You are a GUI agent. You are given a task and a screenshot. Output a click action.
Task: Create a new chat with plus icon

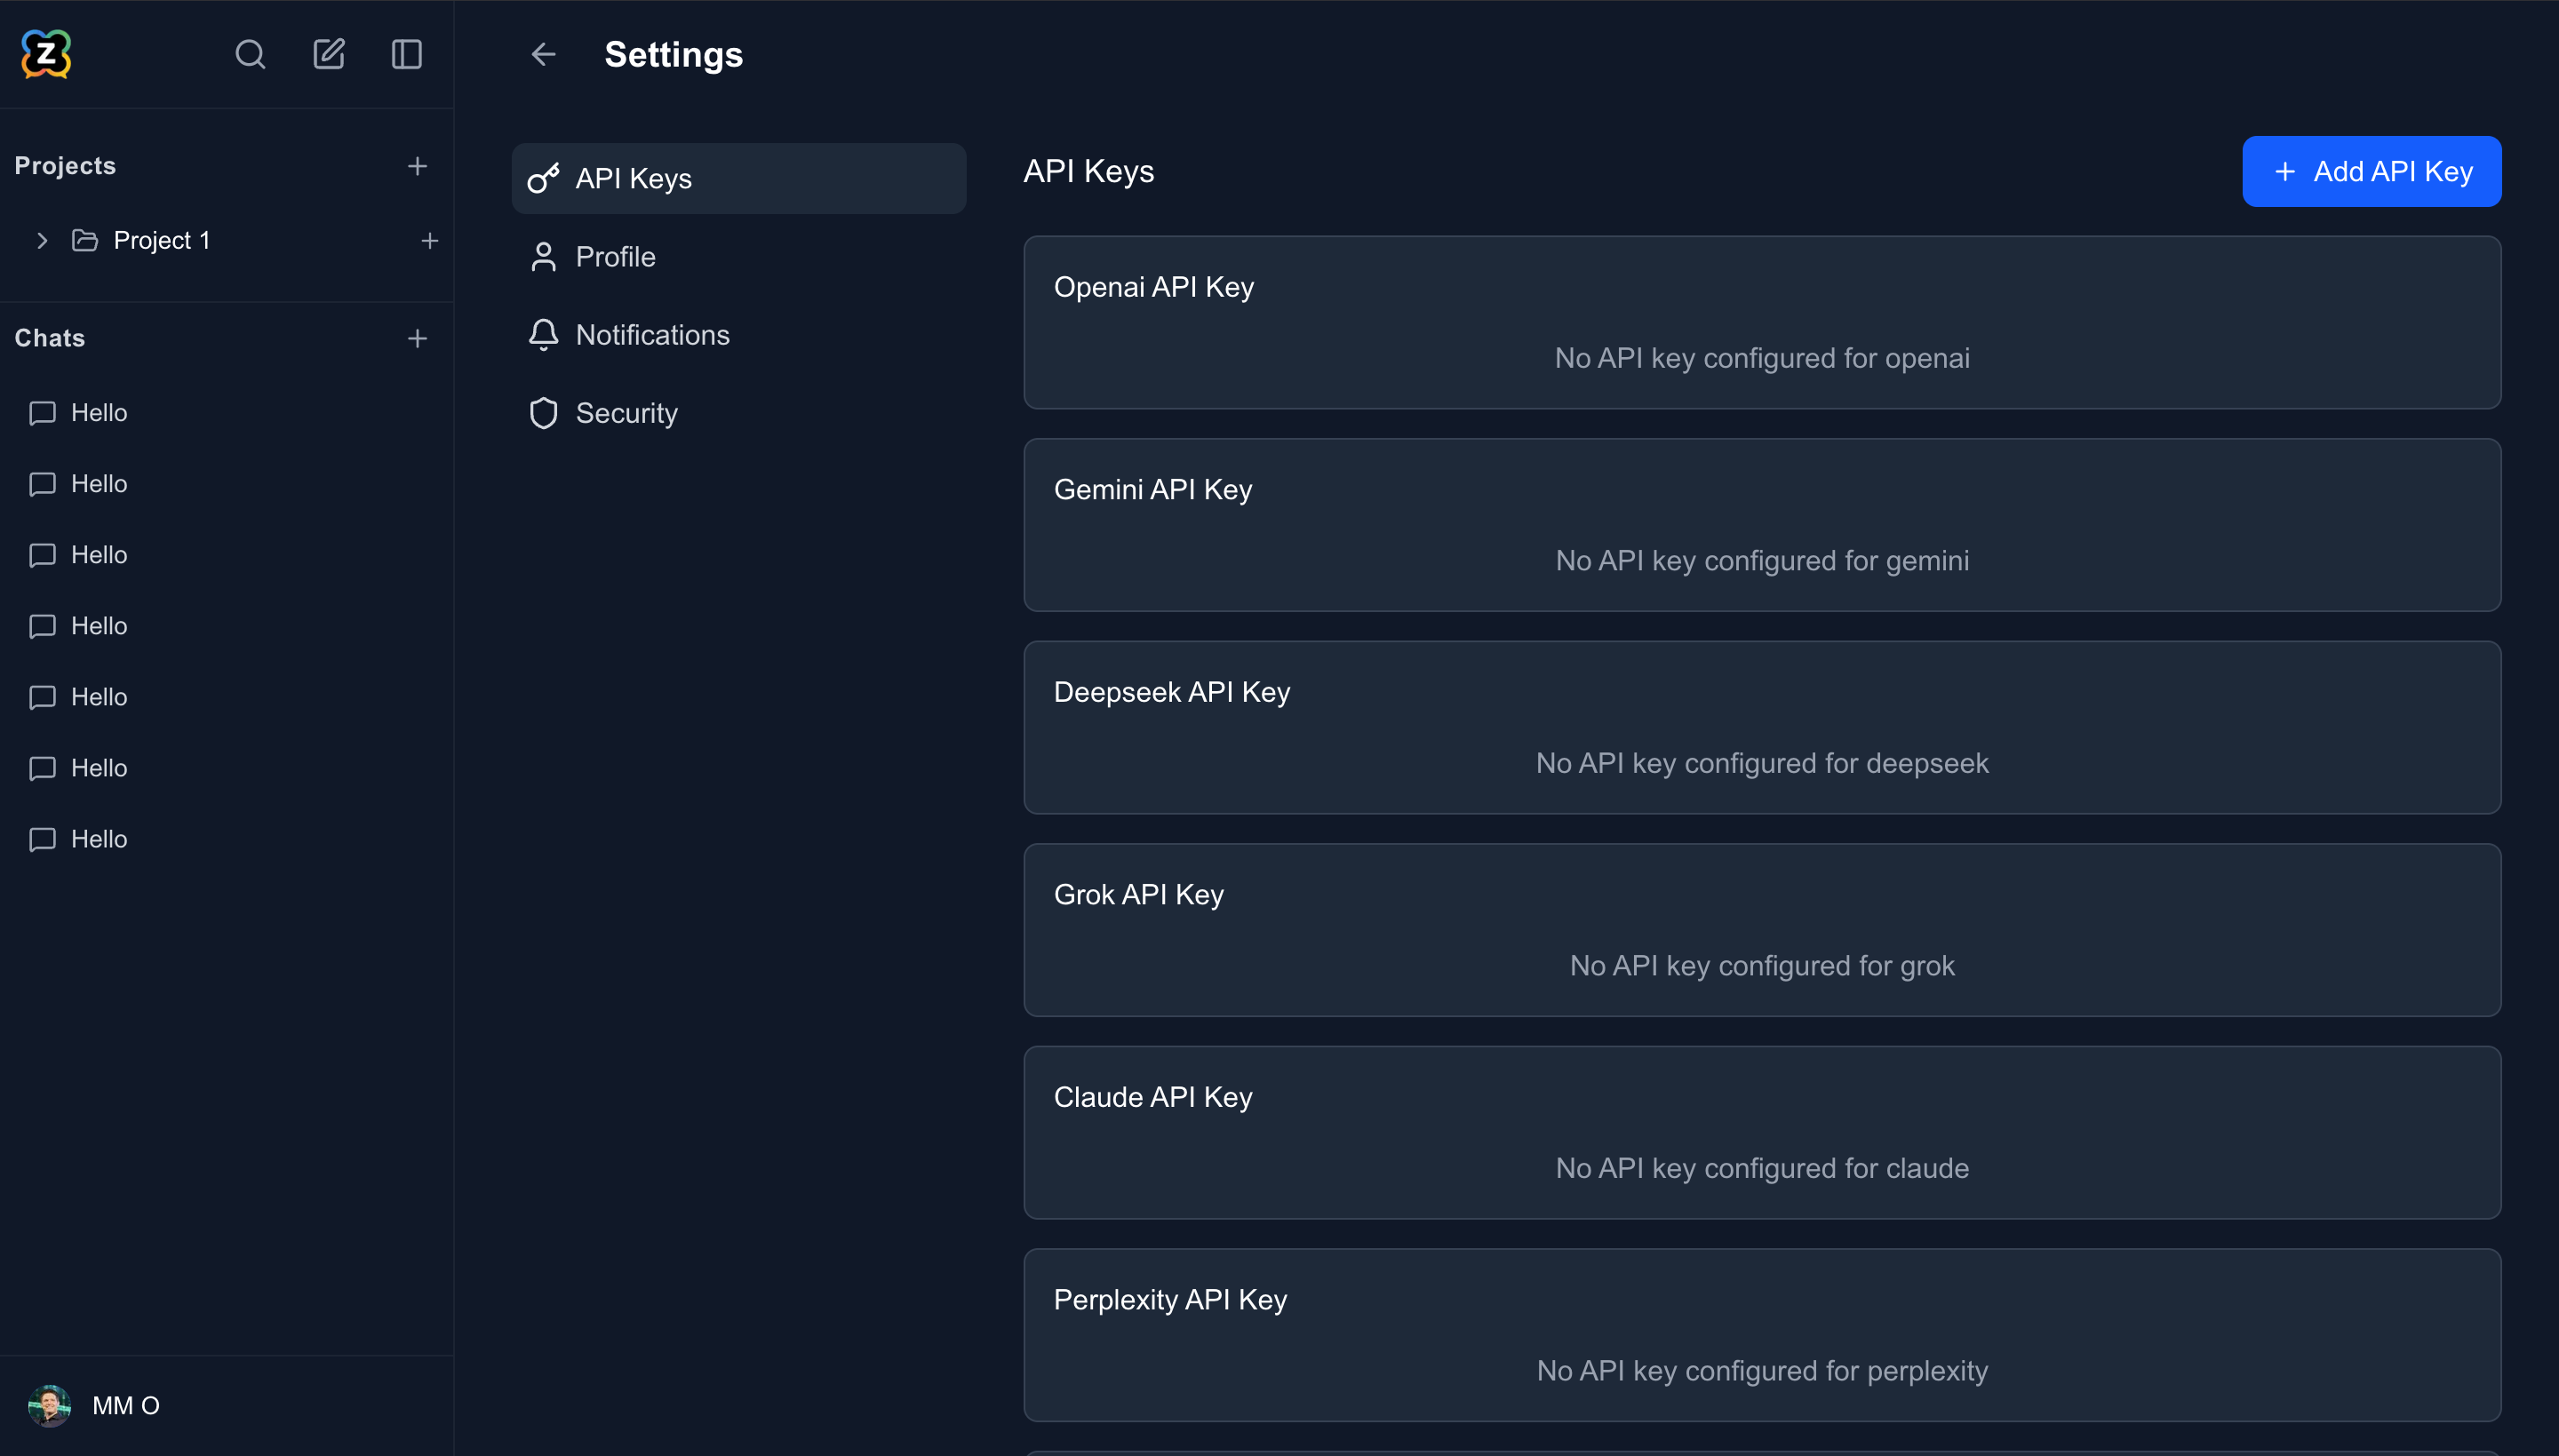point(417,339)
